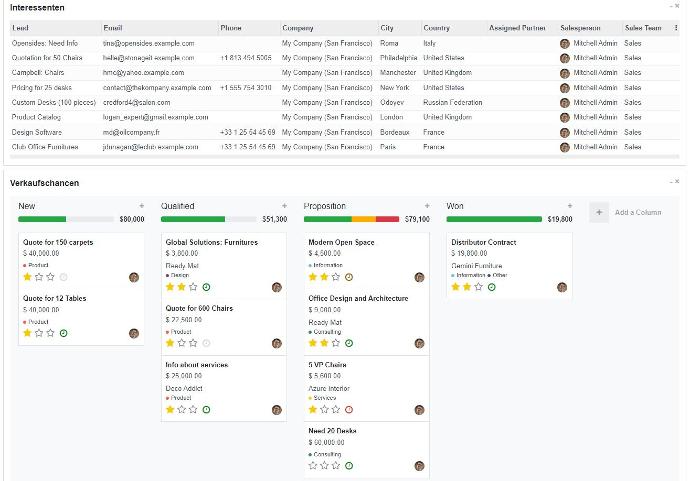Set second priority star on Quote for 600 Chairs
Viewport: 690px width, 481px height.
coord(182,343)
